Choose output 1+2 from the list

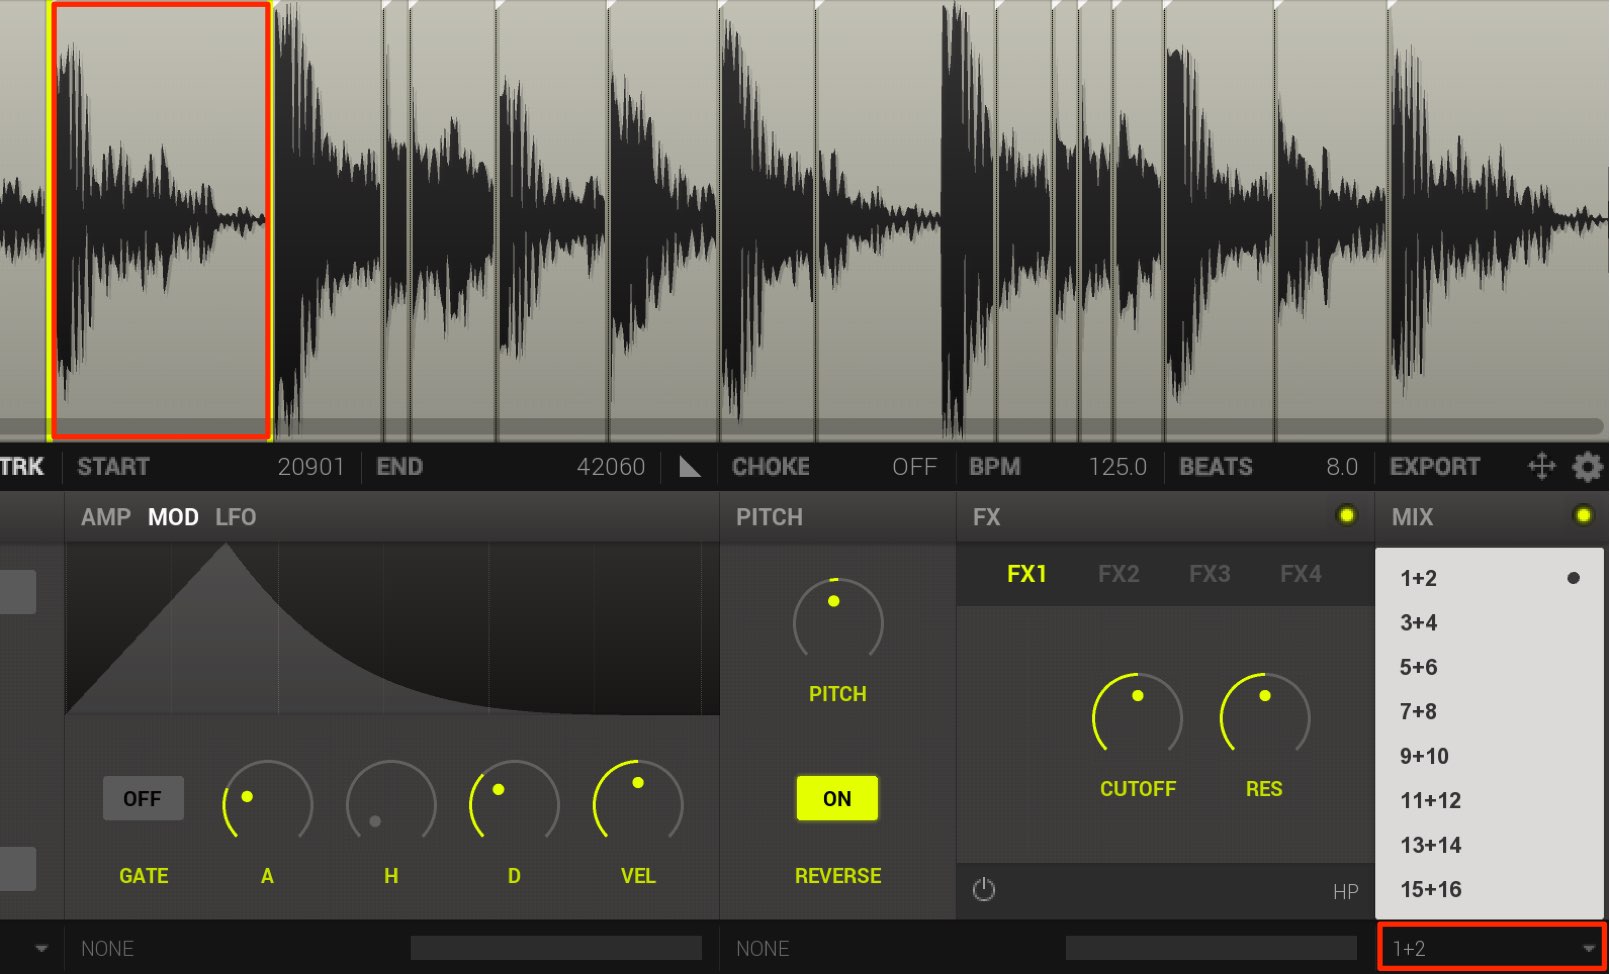(x=1490, y=578)
